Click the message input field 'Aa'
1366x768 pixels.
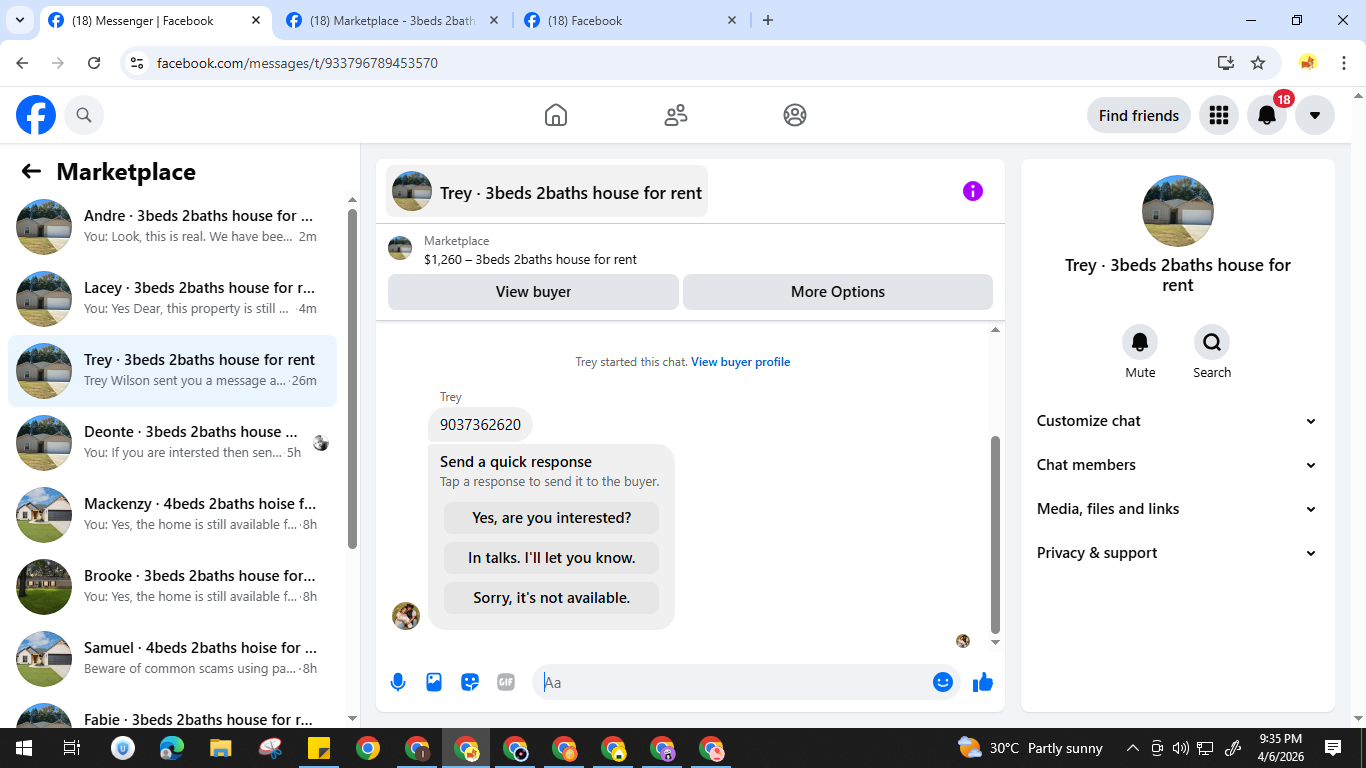pyautogui.click(x=730, y=682)
